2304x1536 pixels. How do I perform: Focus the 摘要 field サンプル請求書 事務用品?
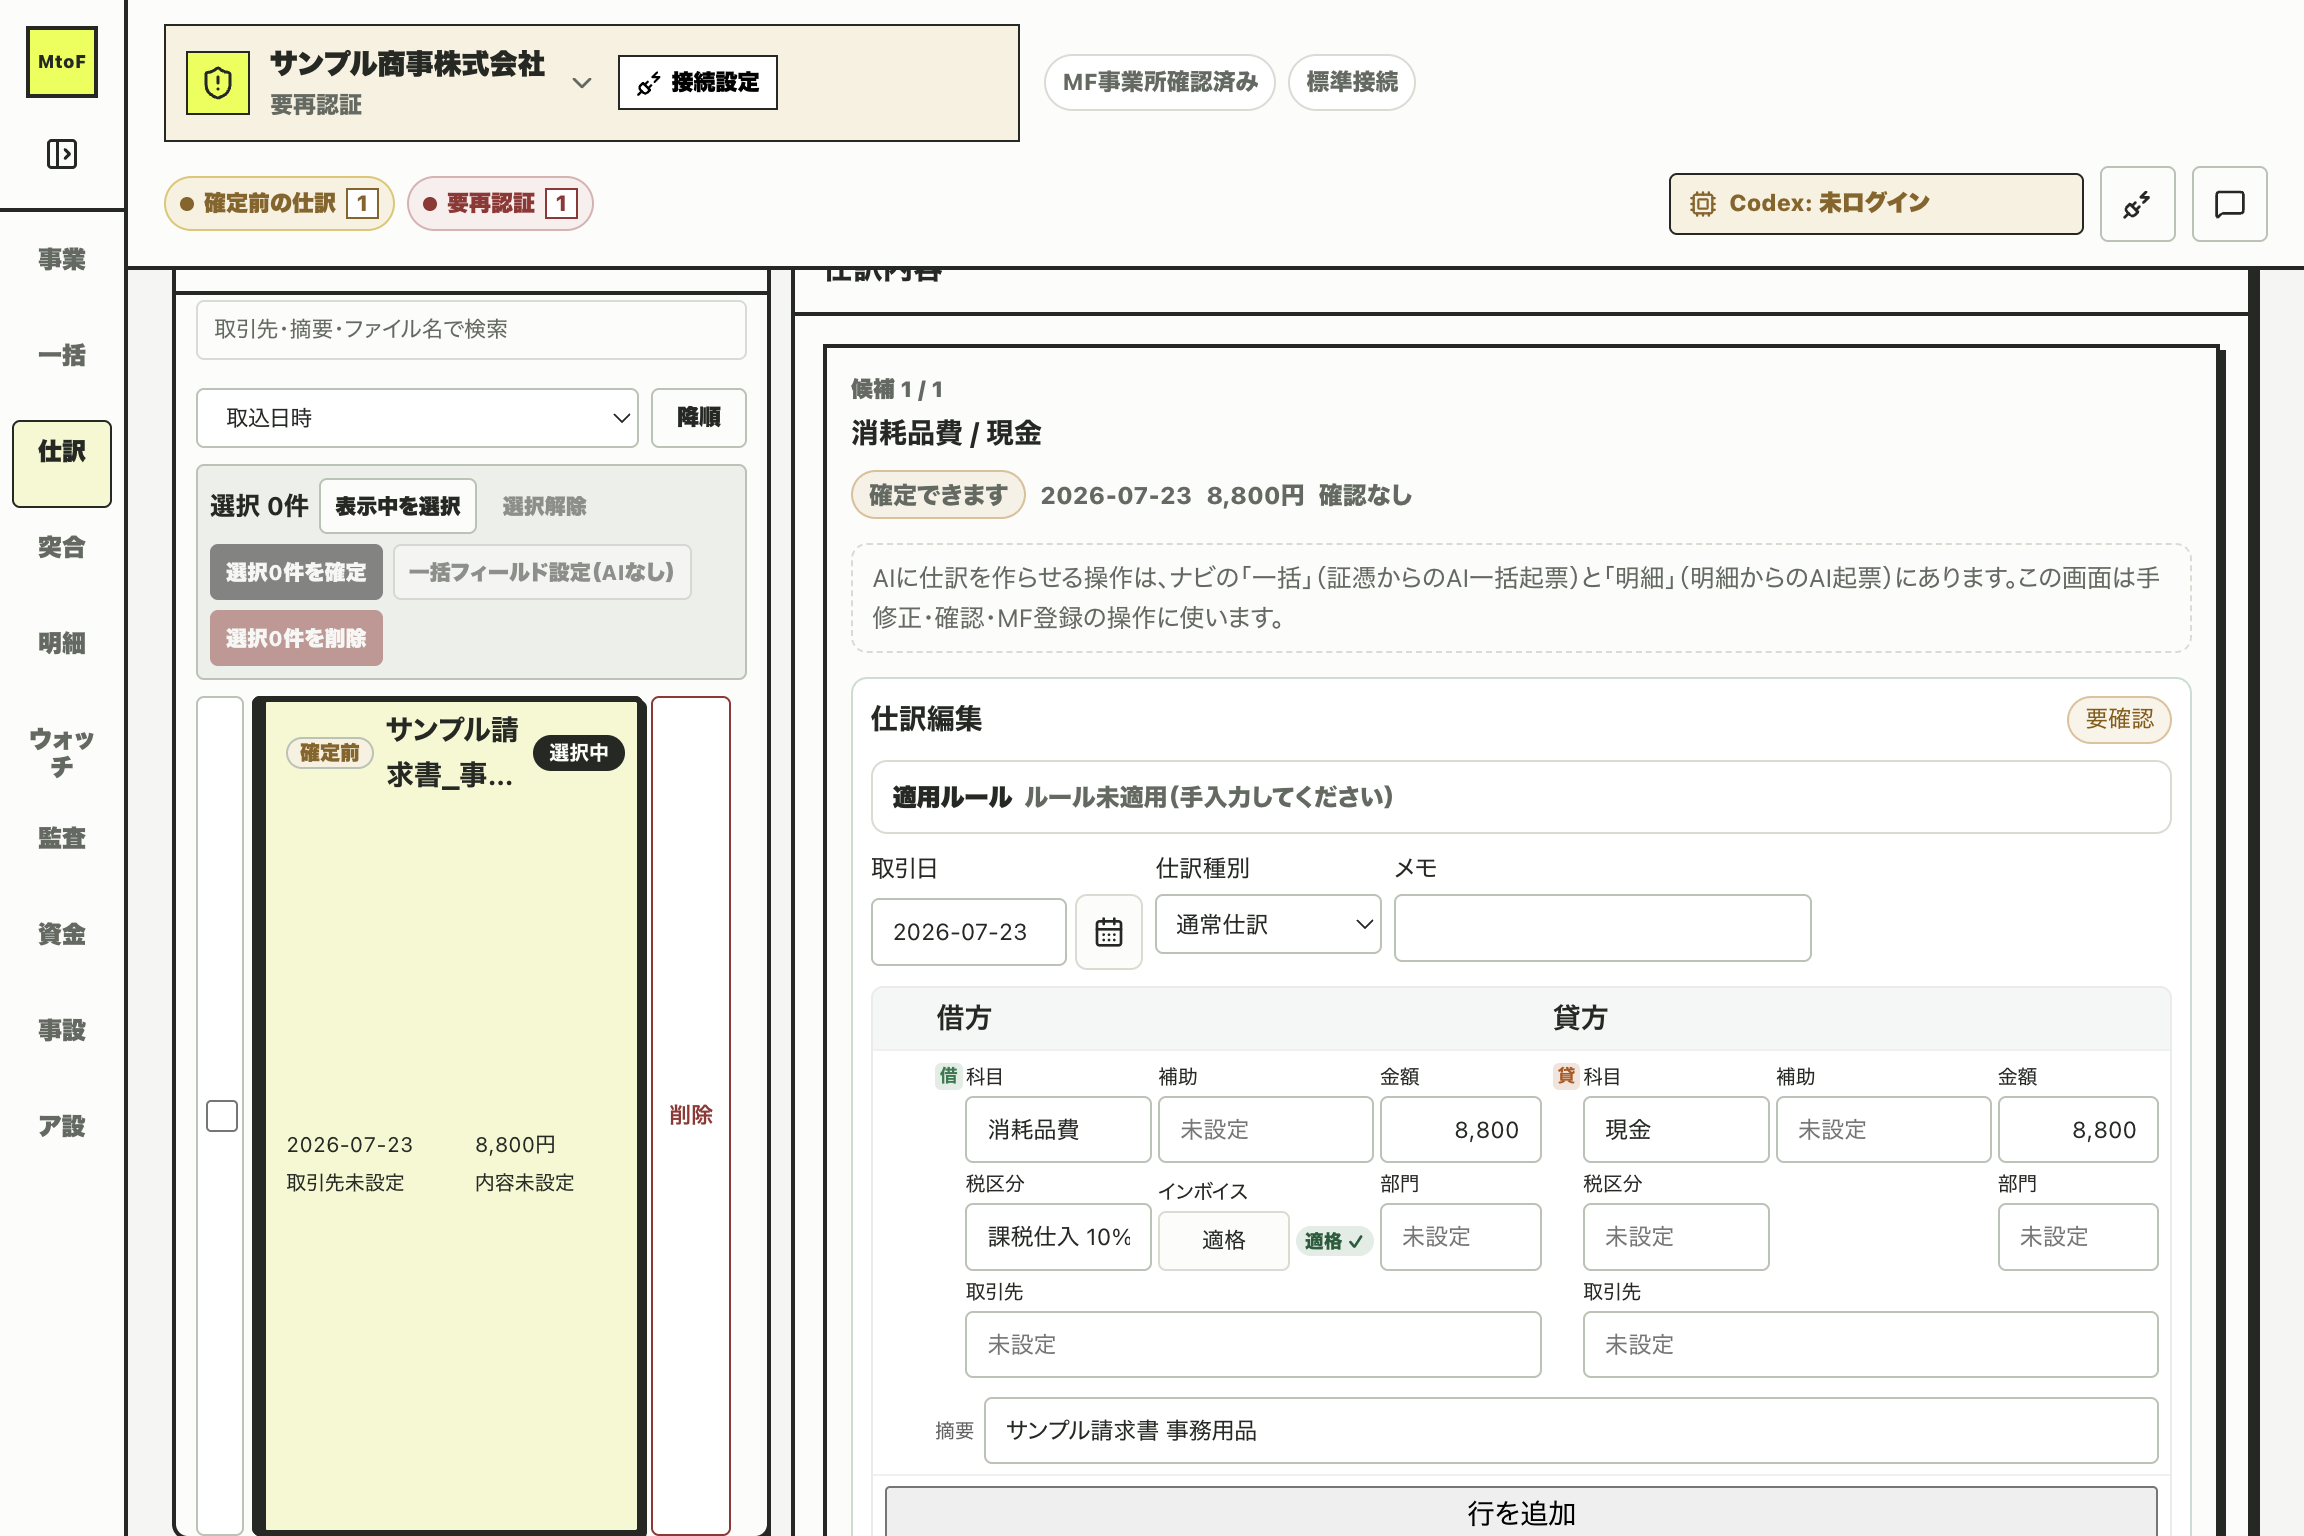click(1571, 1431)
